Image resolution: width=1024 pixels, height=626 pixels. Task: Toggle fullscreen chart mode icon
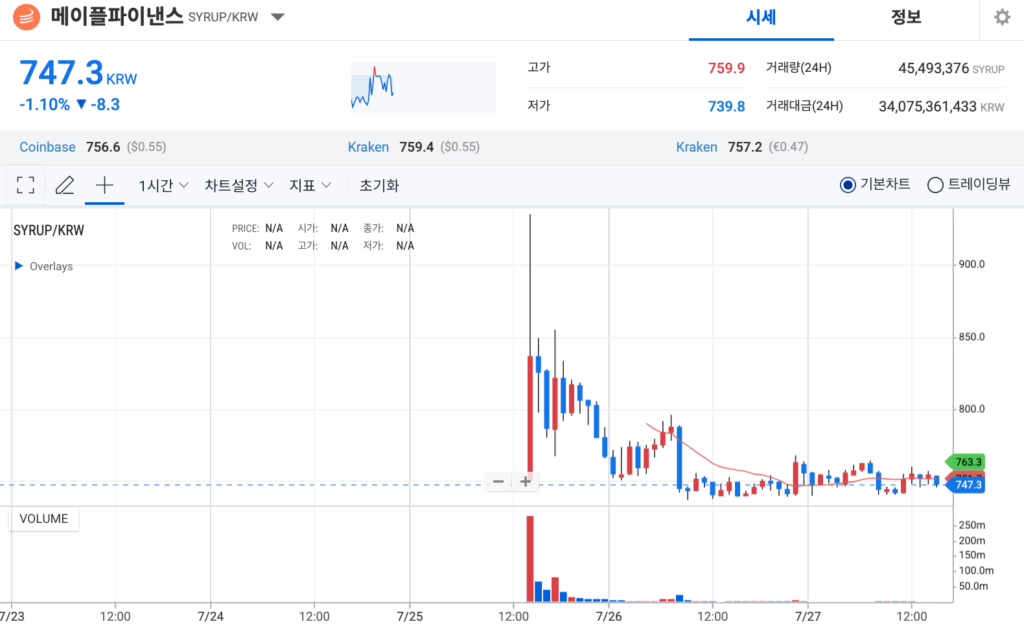pyautogui.click(x=25, y=185)
